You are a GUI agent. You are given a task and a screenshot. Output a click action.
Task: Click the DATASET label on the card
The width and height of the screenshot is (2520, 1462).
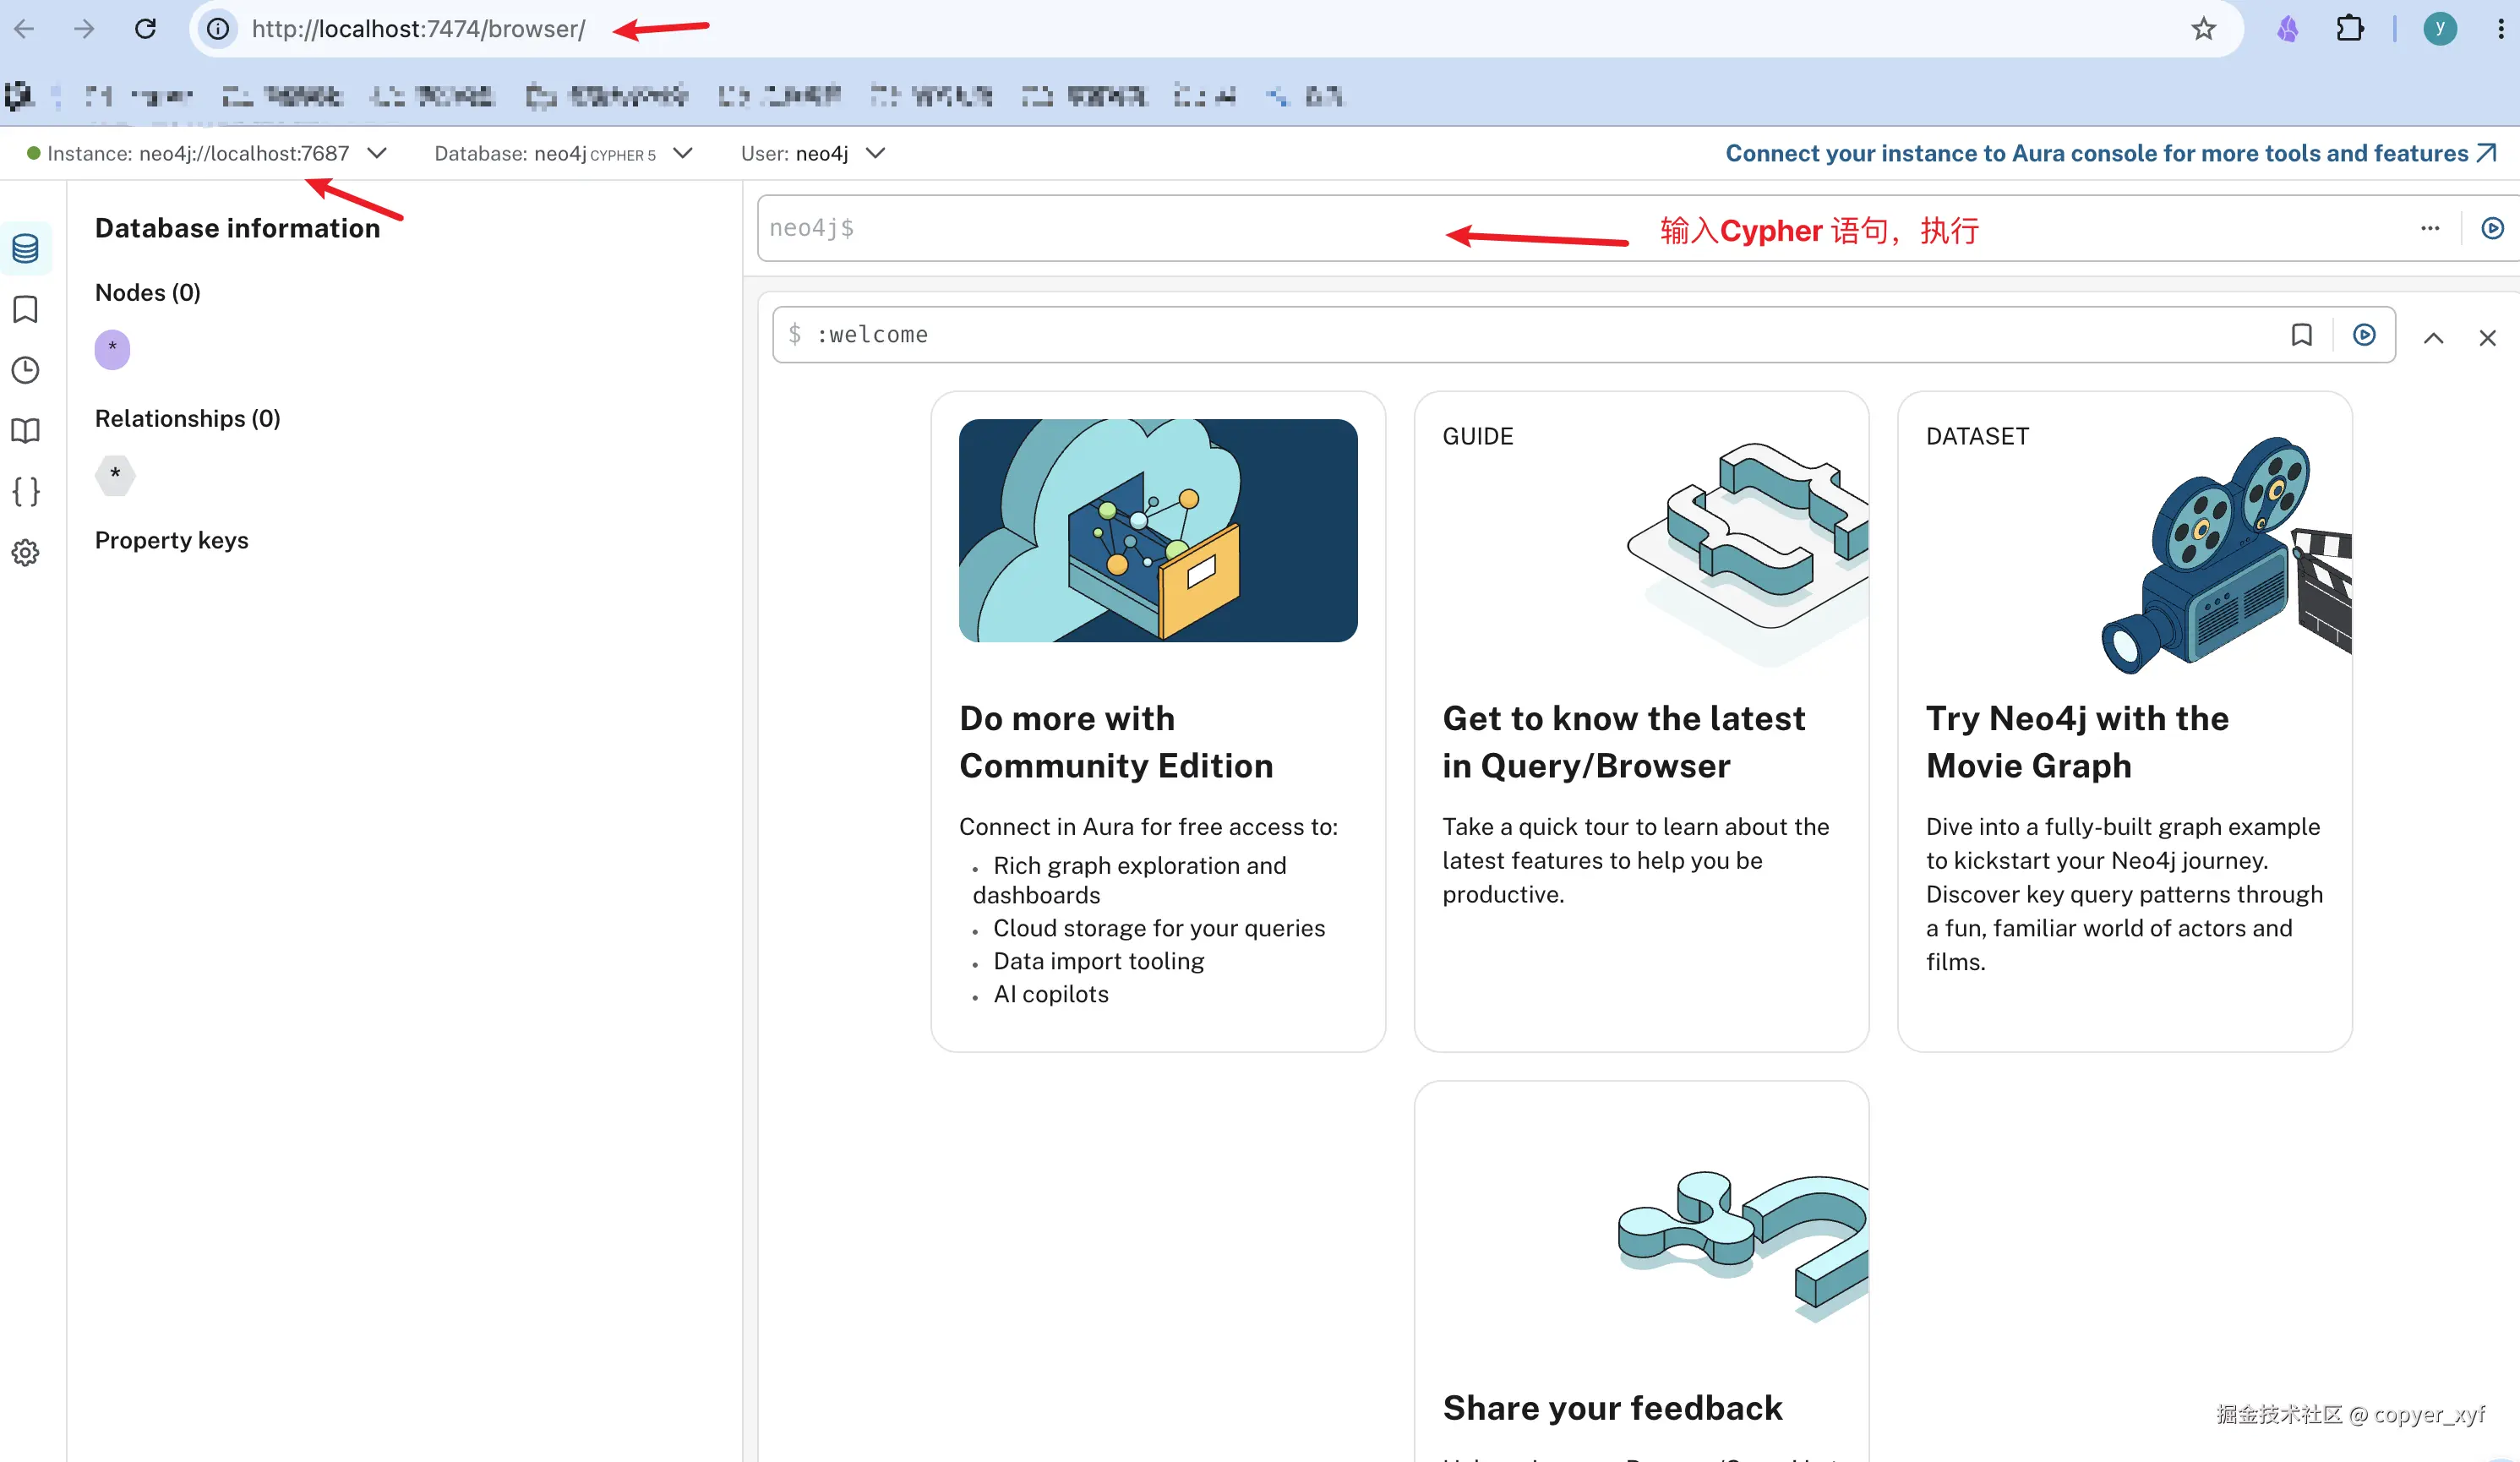click(1977, 436)
